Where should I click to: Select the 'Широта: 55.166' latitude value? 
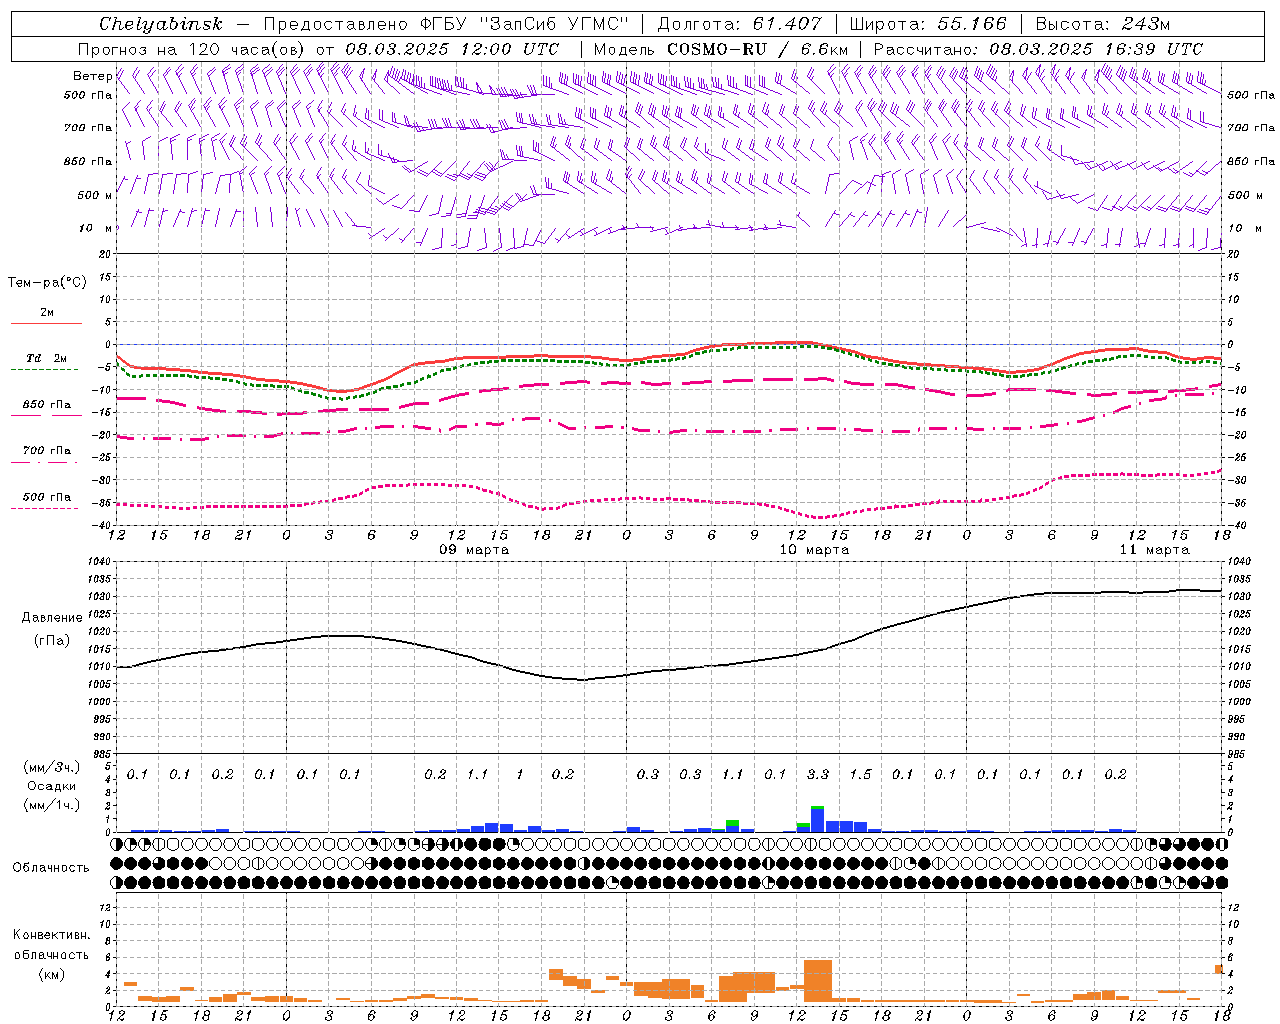point(928,24)
